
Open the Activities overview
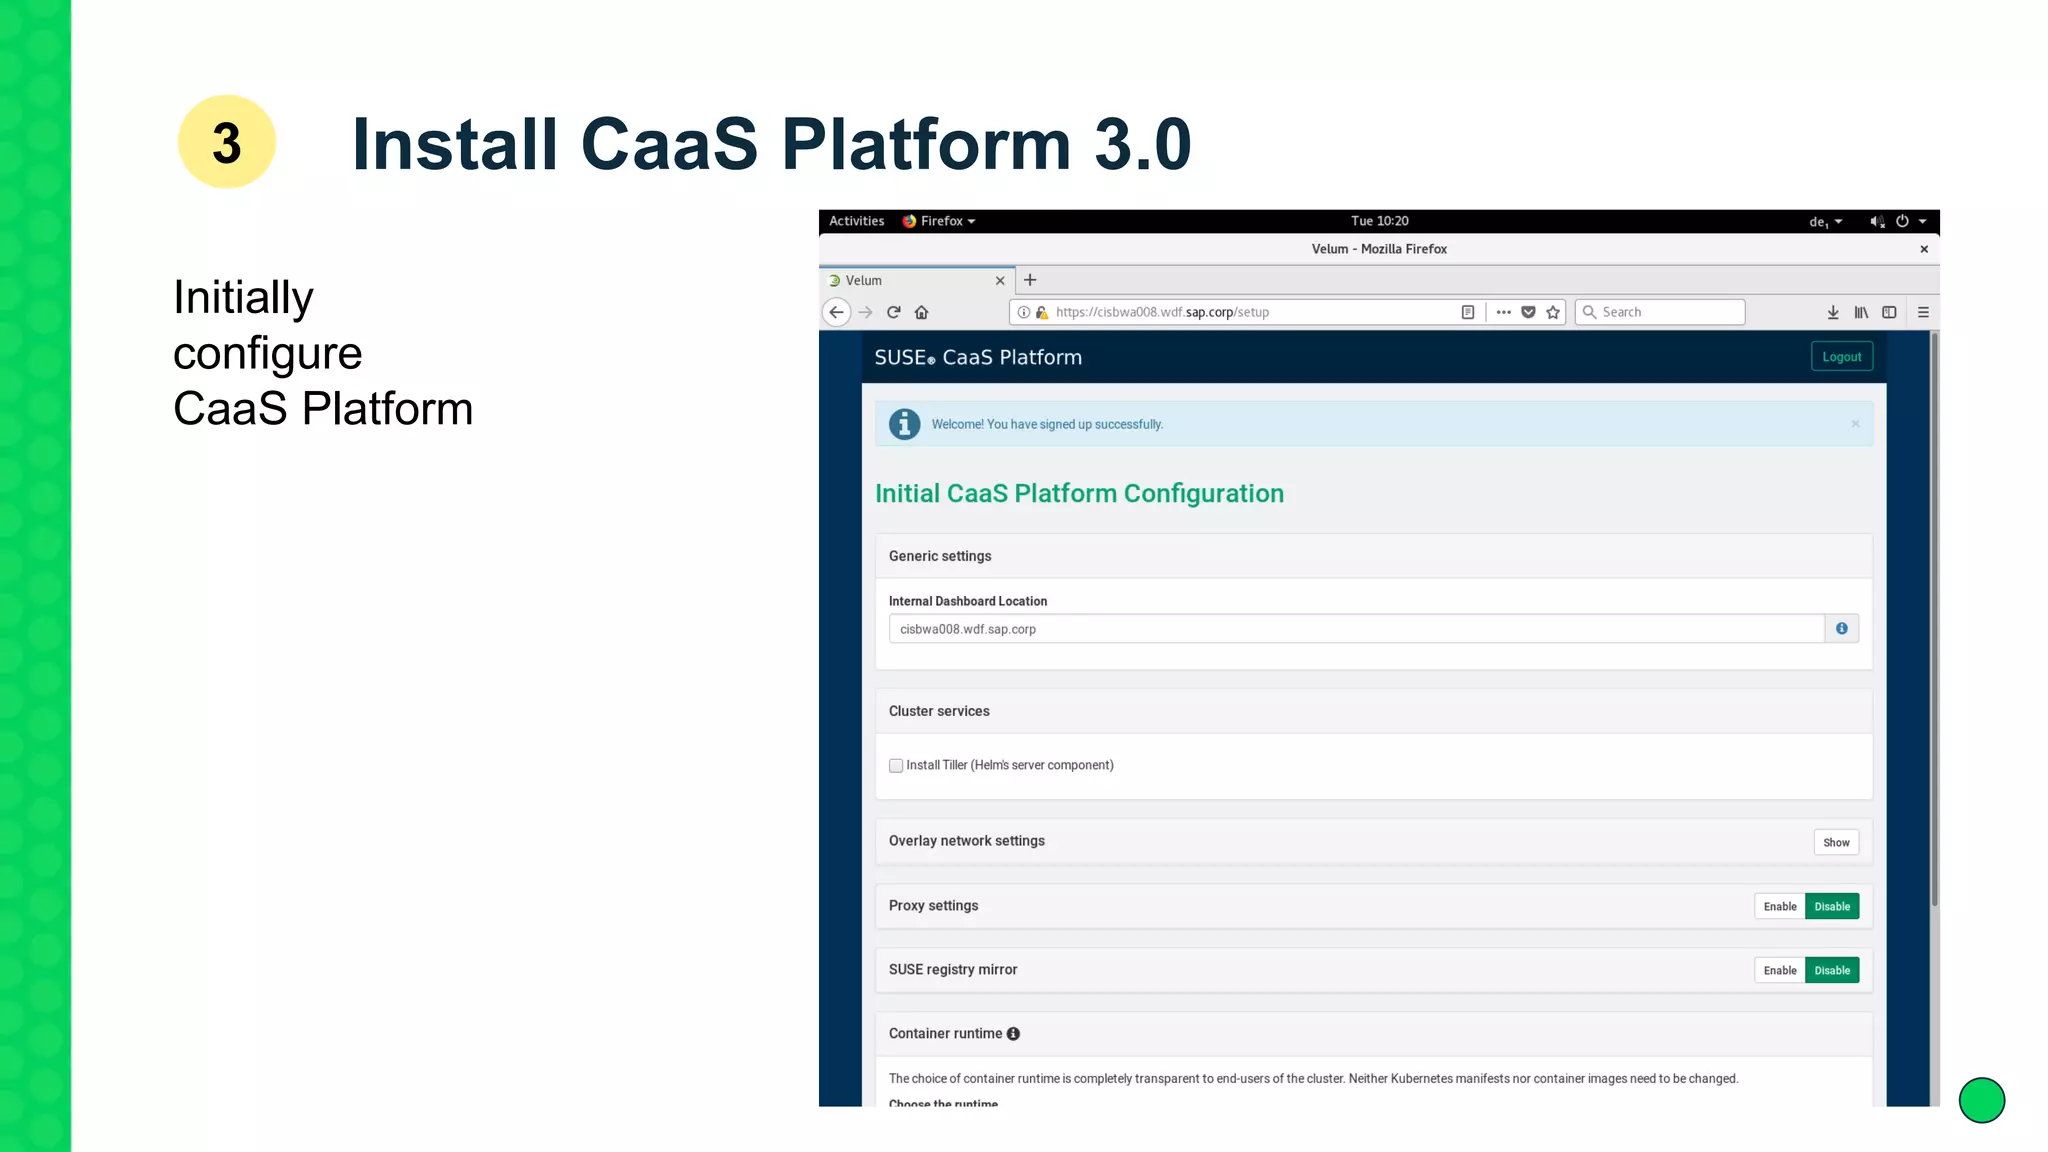coord(856,221)
